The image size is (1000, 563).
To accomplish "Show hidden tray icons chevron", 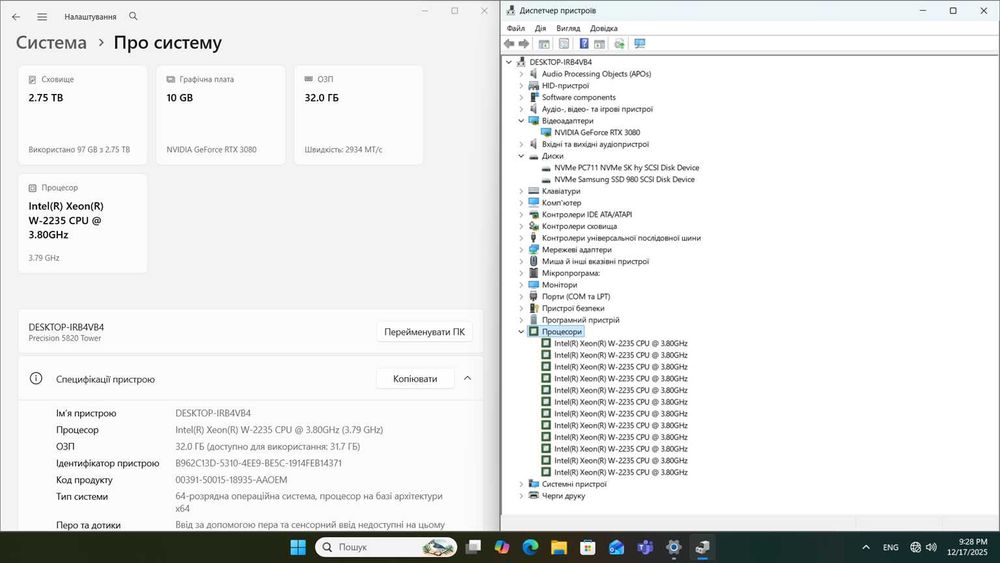I will pos(865,547).
